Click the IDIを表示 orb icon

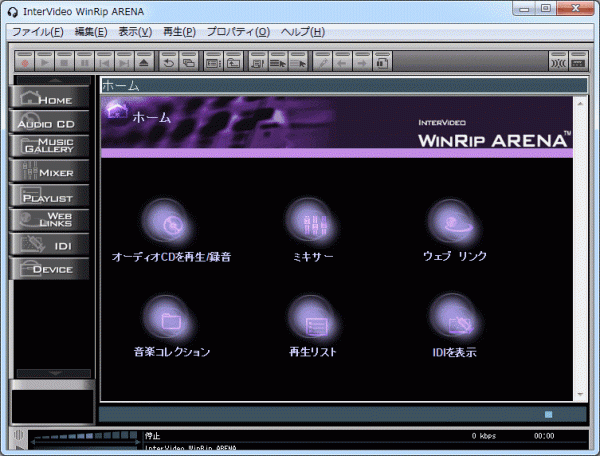click(x=456, y=319)
